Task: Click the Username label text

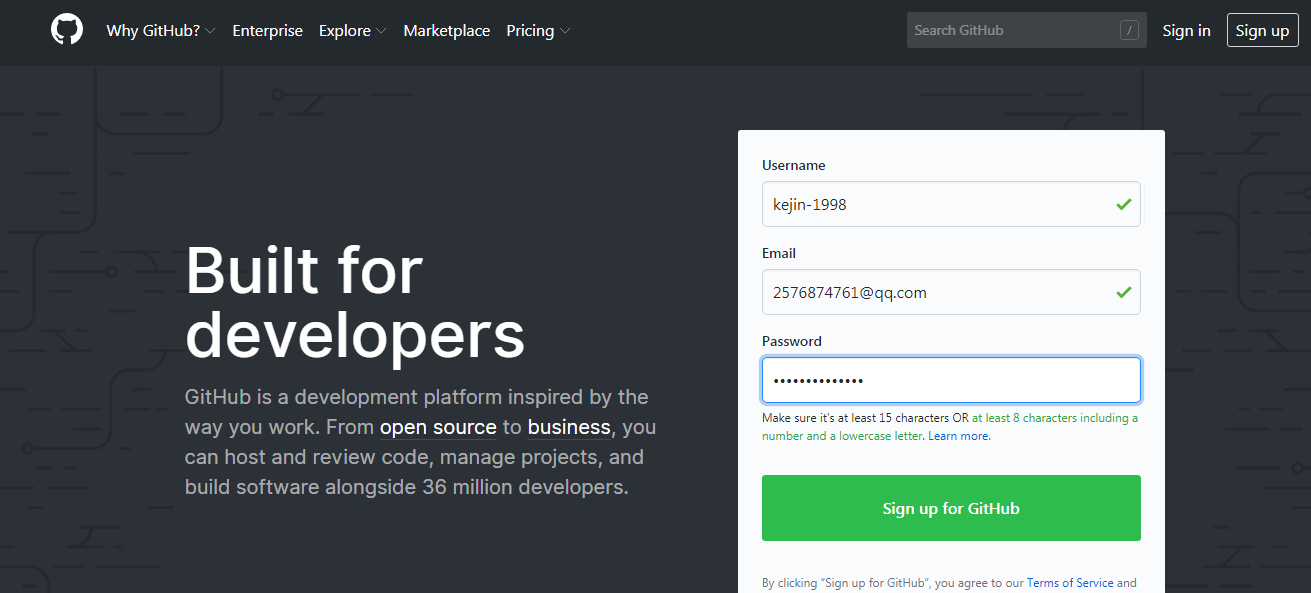Action: point(793,165)
